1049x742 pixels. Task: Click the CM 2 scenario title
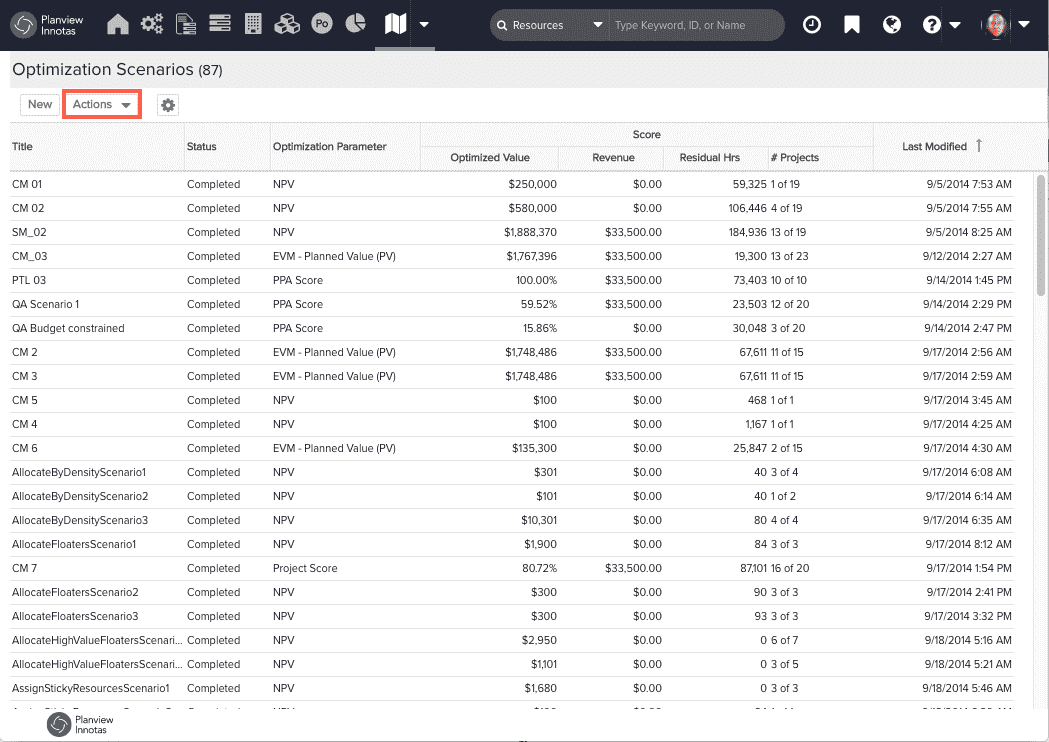25,353
